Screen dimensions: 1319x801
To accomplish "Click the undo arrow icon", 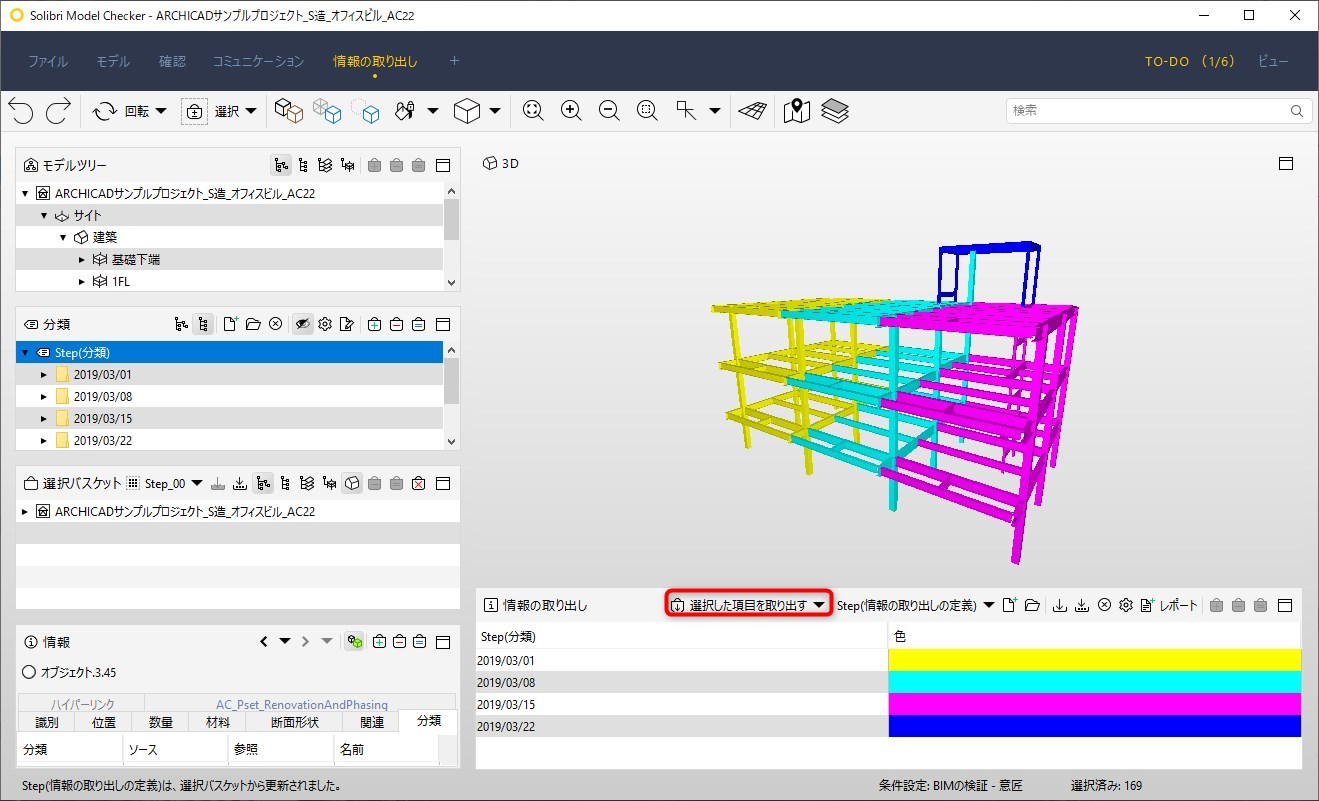I will (x=21, y=111).
